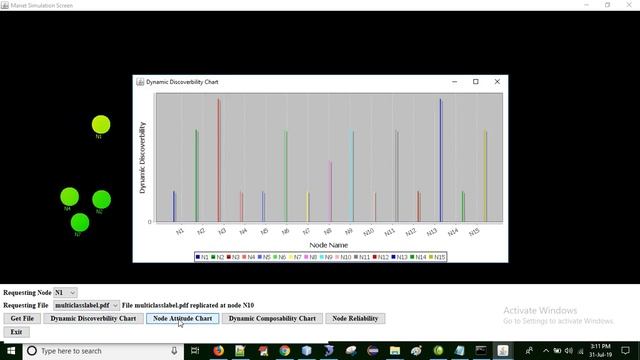Open the VirtualBox cube icon in taskbar

(x=307, y=351)
